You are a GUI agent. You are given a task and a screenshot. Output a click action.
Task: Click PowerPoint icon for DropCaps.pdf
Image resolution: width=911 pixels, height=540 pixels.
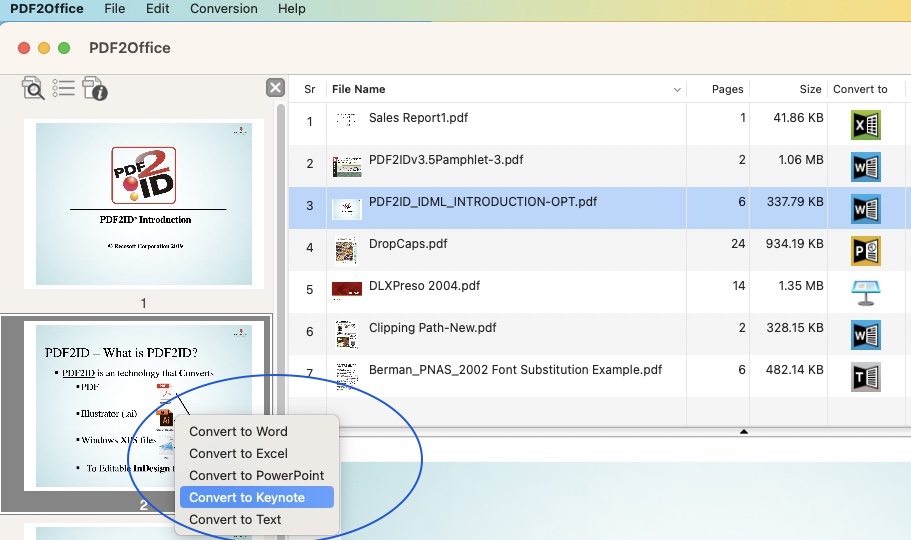pyautogui.click(x=864, y=250)
